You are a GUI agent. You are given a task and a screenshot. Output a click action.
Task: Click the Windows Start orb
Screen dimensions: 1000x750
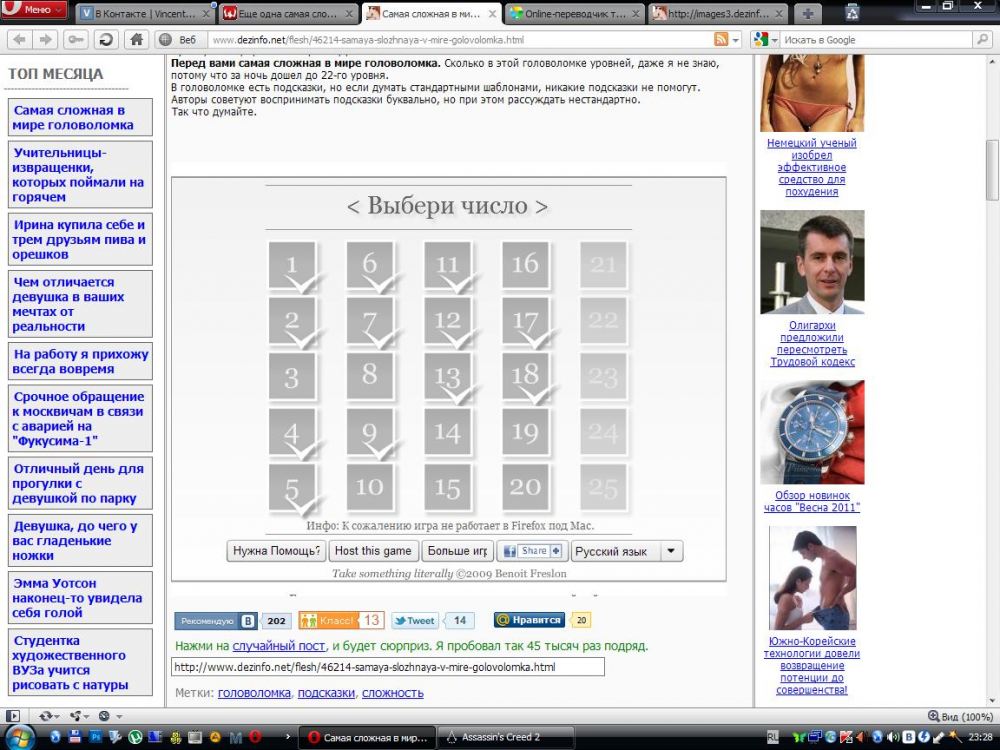tap(19, 737)
